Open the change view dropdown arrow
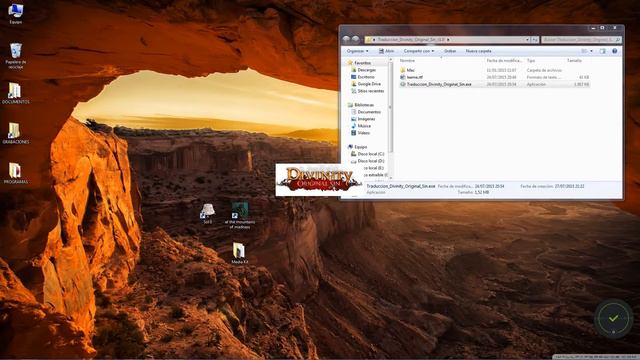This screenshot has height=360, width=640. [x=591, y=51]
